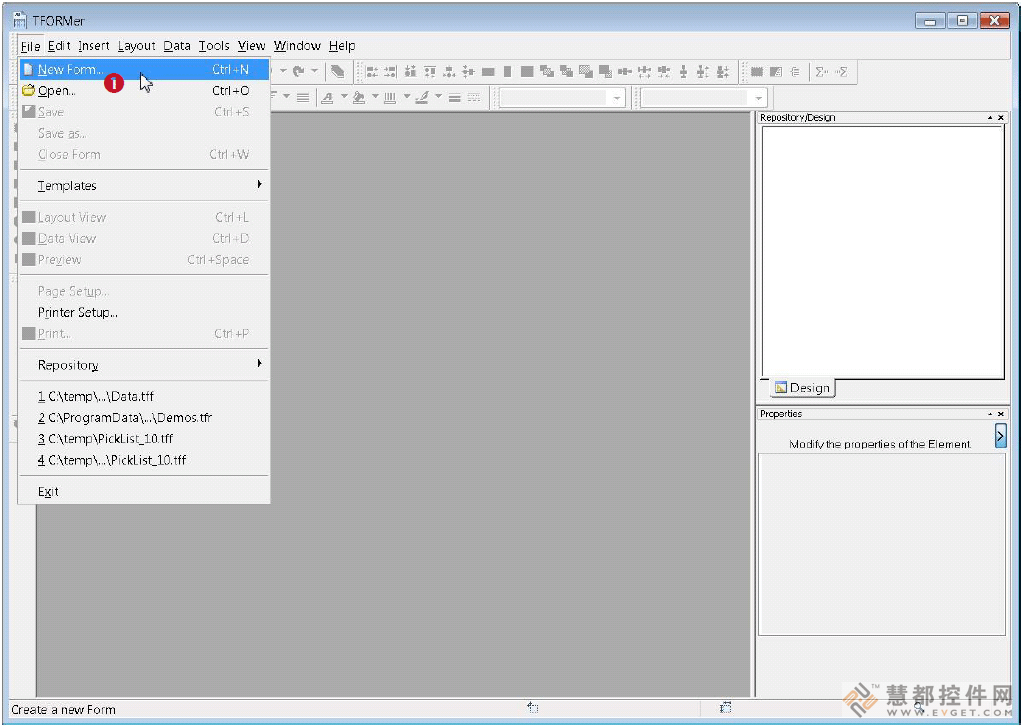Open the barcode icon dropdown arrow

pos(407,97)
